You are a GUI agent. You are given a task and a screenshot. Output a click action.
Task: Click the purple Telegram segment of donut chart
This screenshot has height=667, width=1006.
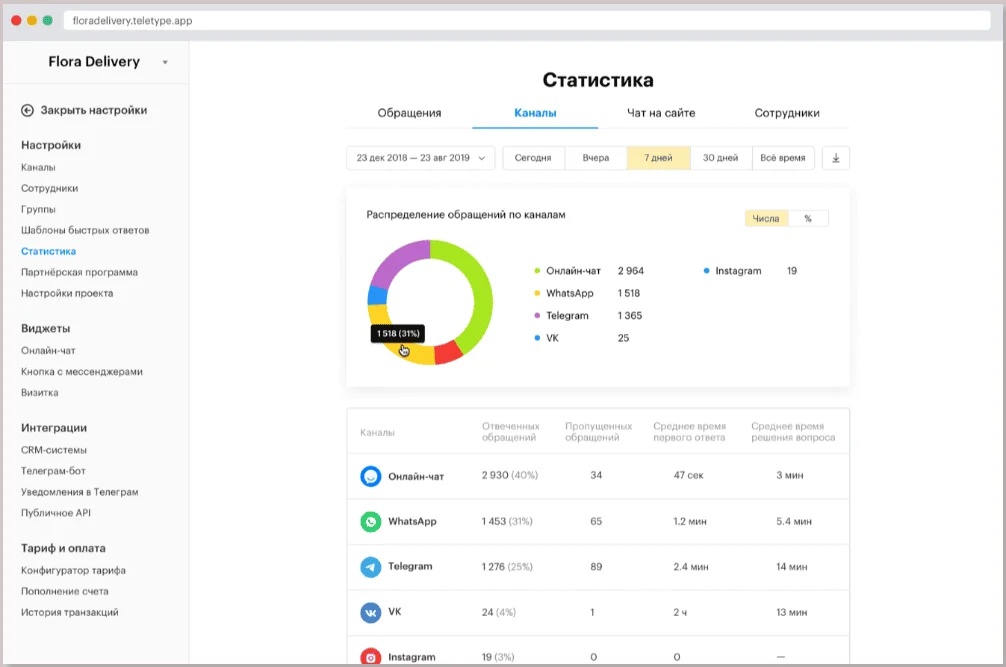[397, 262]
